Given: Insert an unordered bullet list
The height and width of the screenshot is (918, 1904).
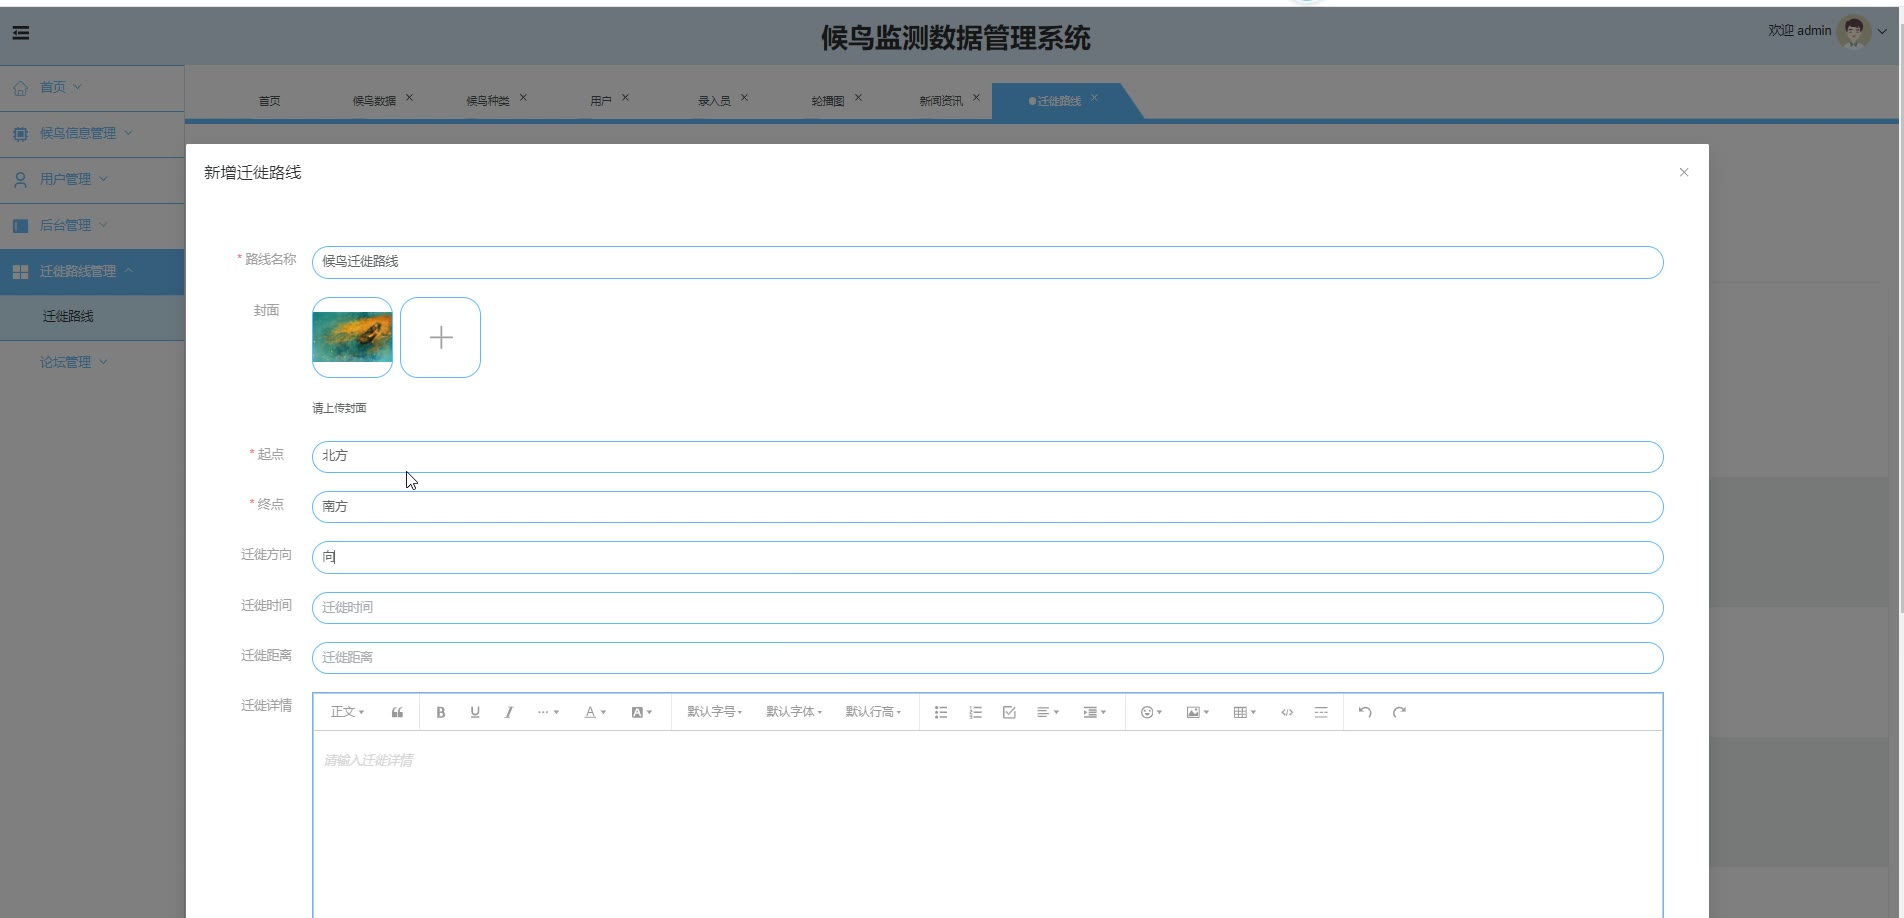Looking at the screenshot, I should (x=941, y=712).
